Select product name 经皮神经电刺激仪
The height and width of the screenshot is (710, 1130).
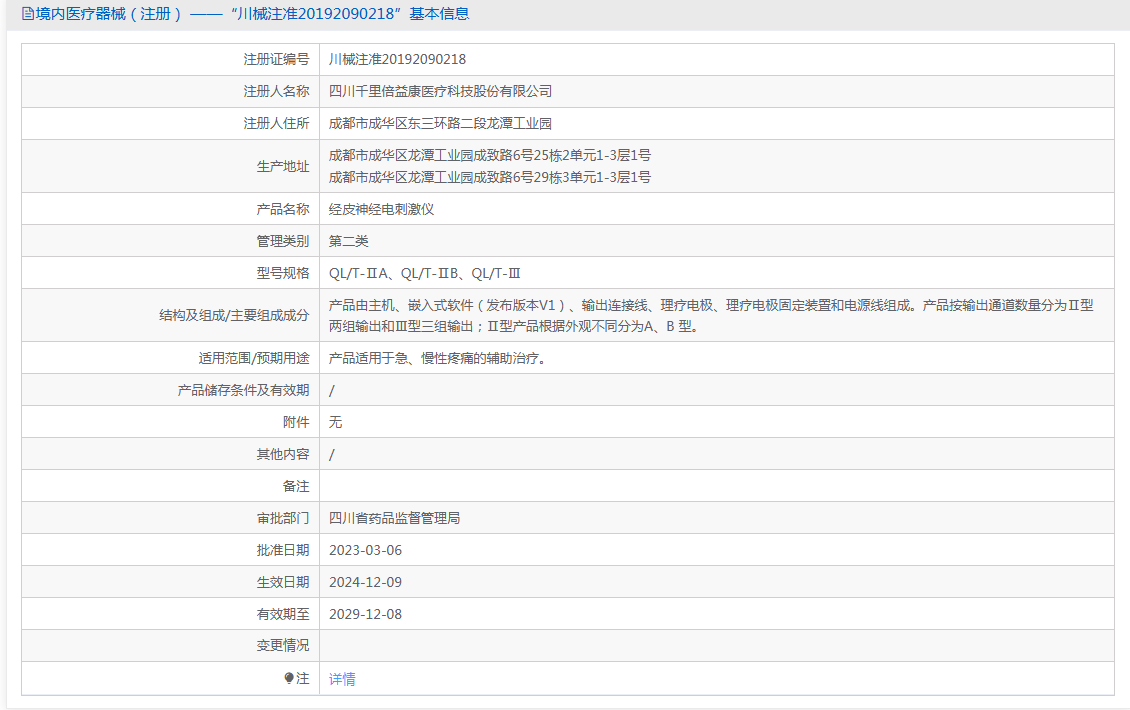click(x=381, y=209)
